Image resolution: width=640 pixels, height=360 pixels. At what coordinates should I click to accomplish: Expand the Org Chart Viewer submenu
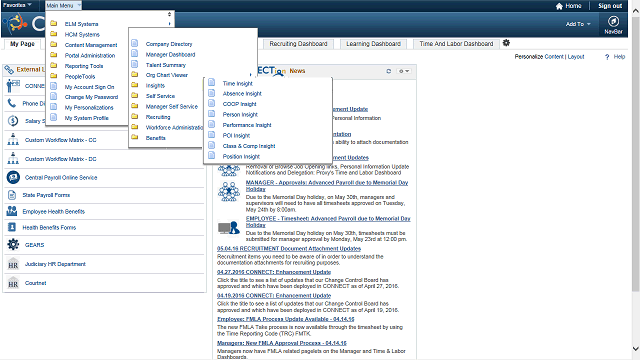(167, 75)
